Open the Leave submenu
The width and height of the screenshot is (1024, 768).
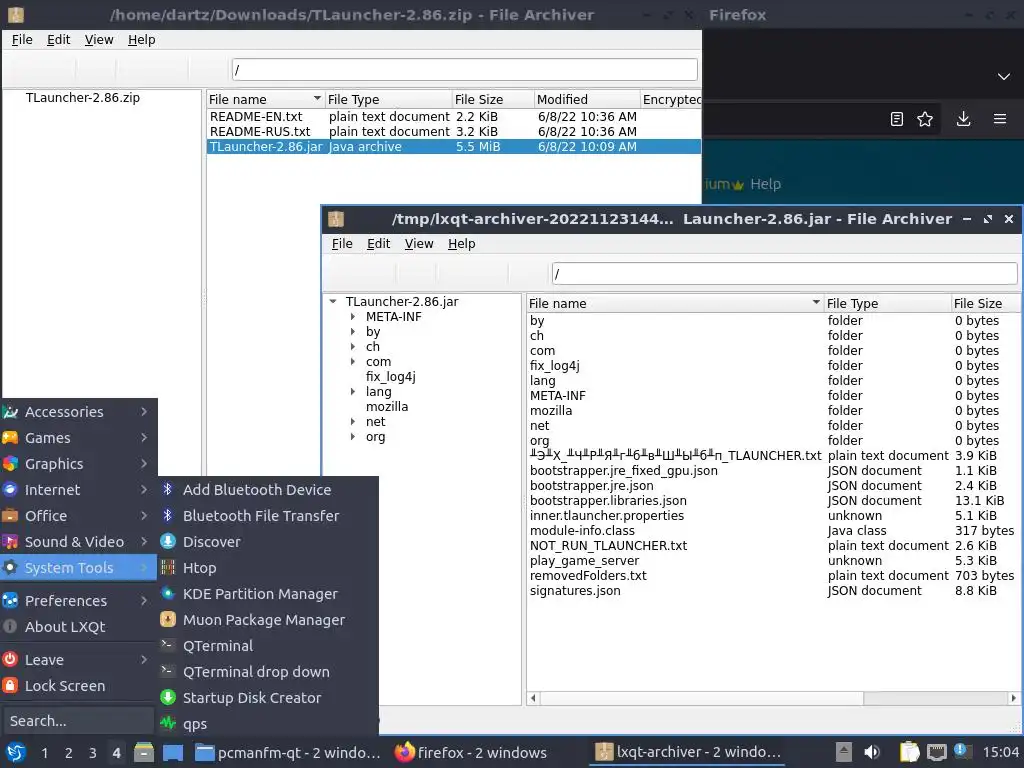[x=79, y=660]
